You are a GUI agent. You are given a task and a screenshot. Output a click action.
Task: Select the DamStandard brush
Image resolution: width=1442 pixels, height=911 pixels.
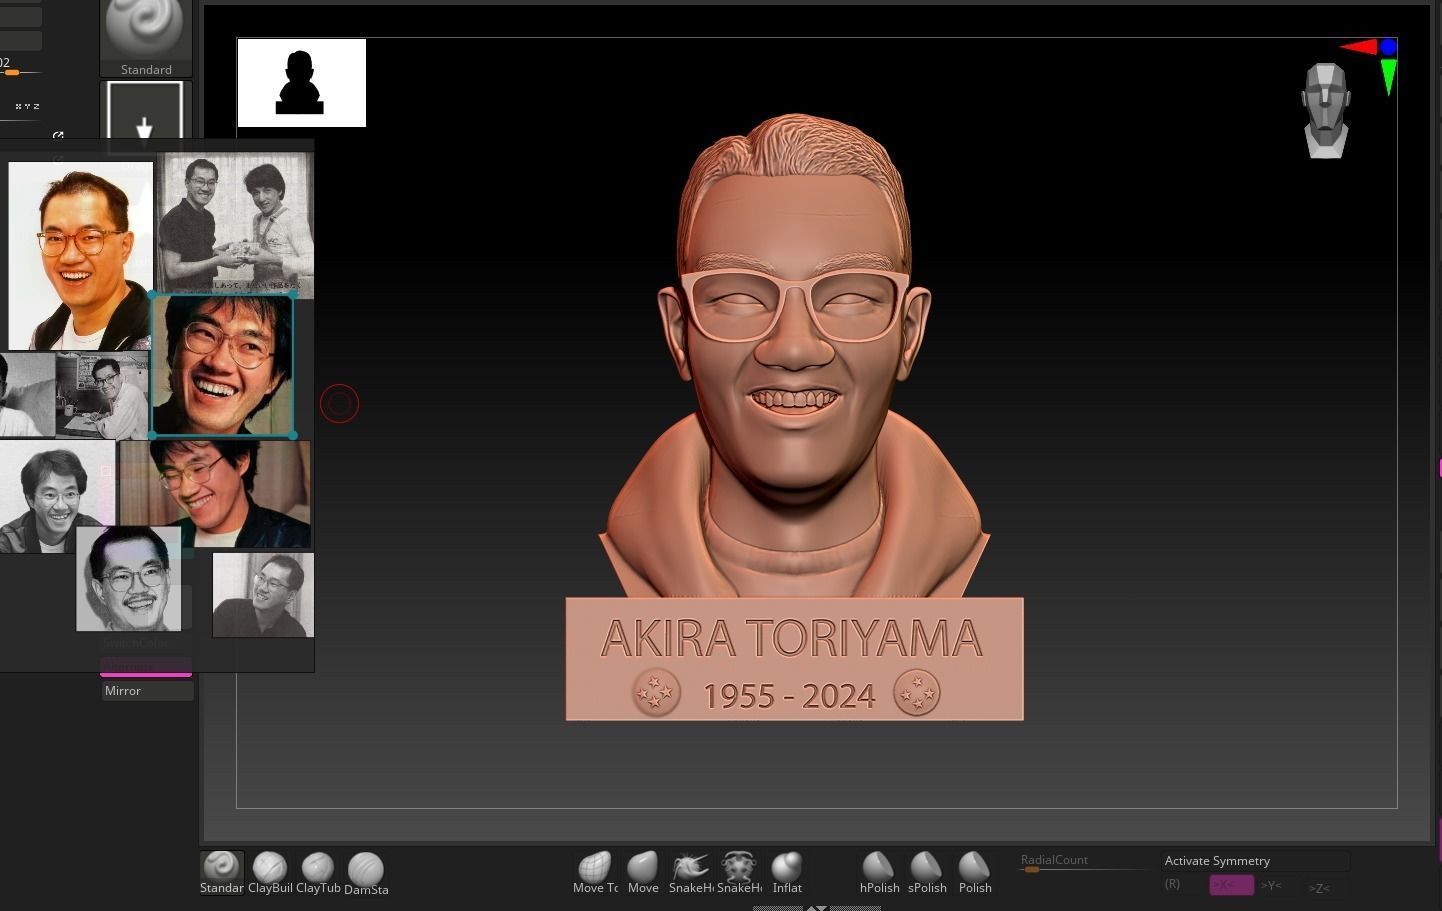click(366, 873)
